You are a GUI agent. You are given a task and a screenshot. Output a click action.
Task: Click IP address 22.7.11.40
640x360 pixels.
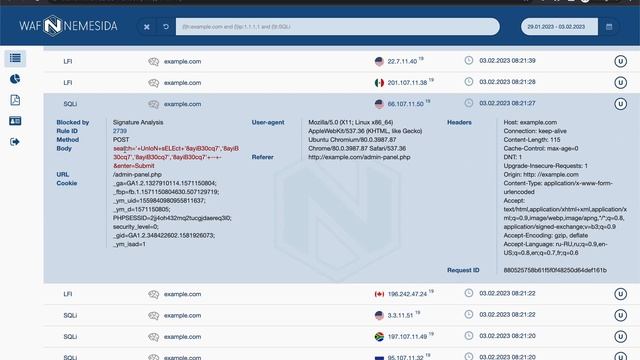click(x=402, y=62)
